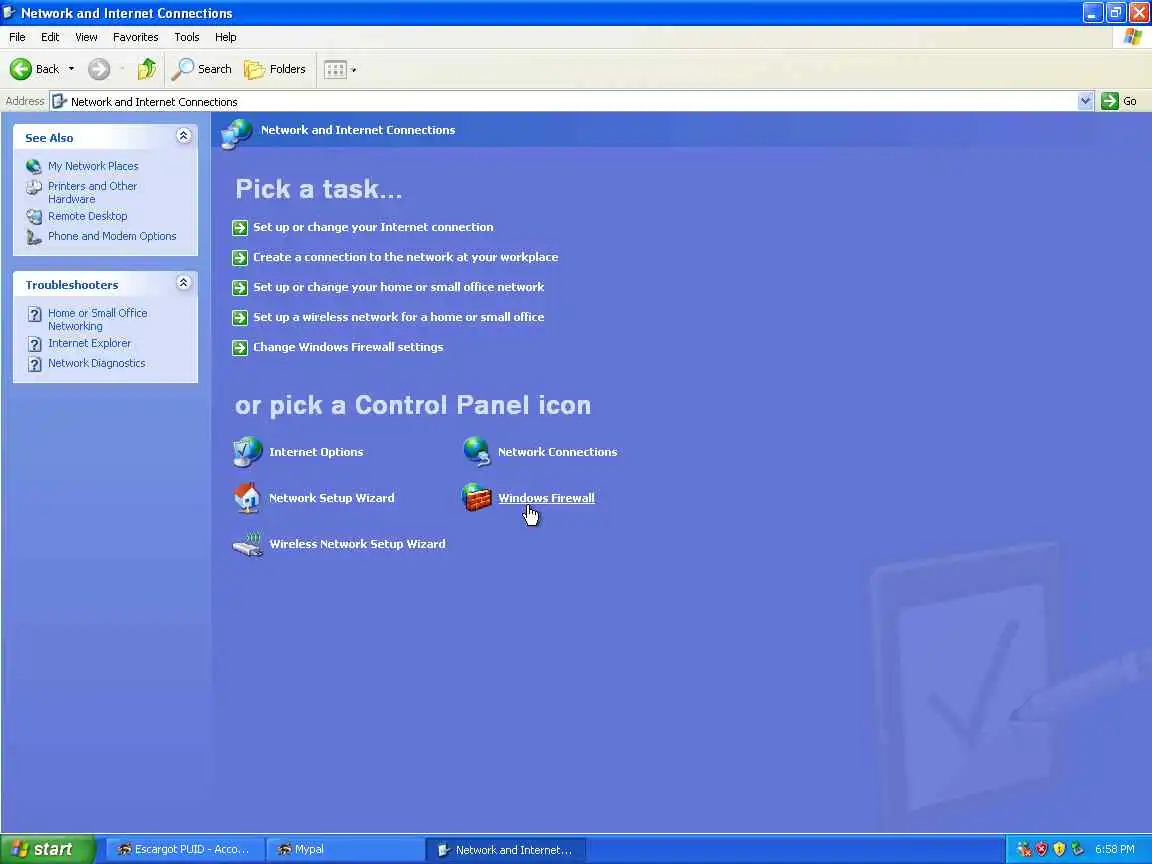
Task: Open the Back history dropdown arrow
Action: (x=71, y=69)
